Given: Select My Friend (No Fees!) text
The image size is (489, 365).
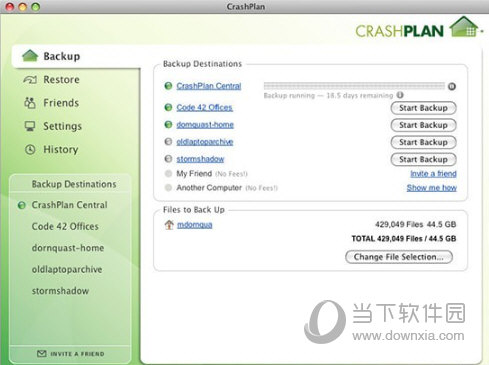Looking at the screenshot, I should point(212,174).
